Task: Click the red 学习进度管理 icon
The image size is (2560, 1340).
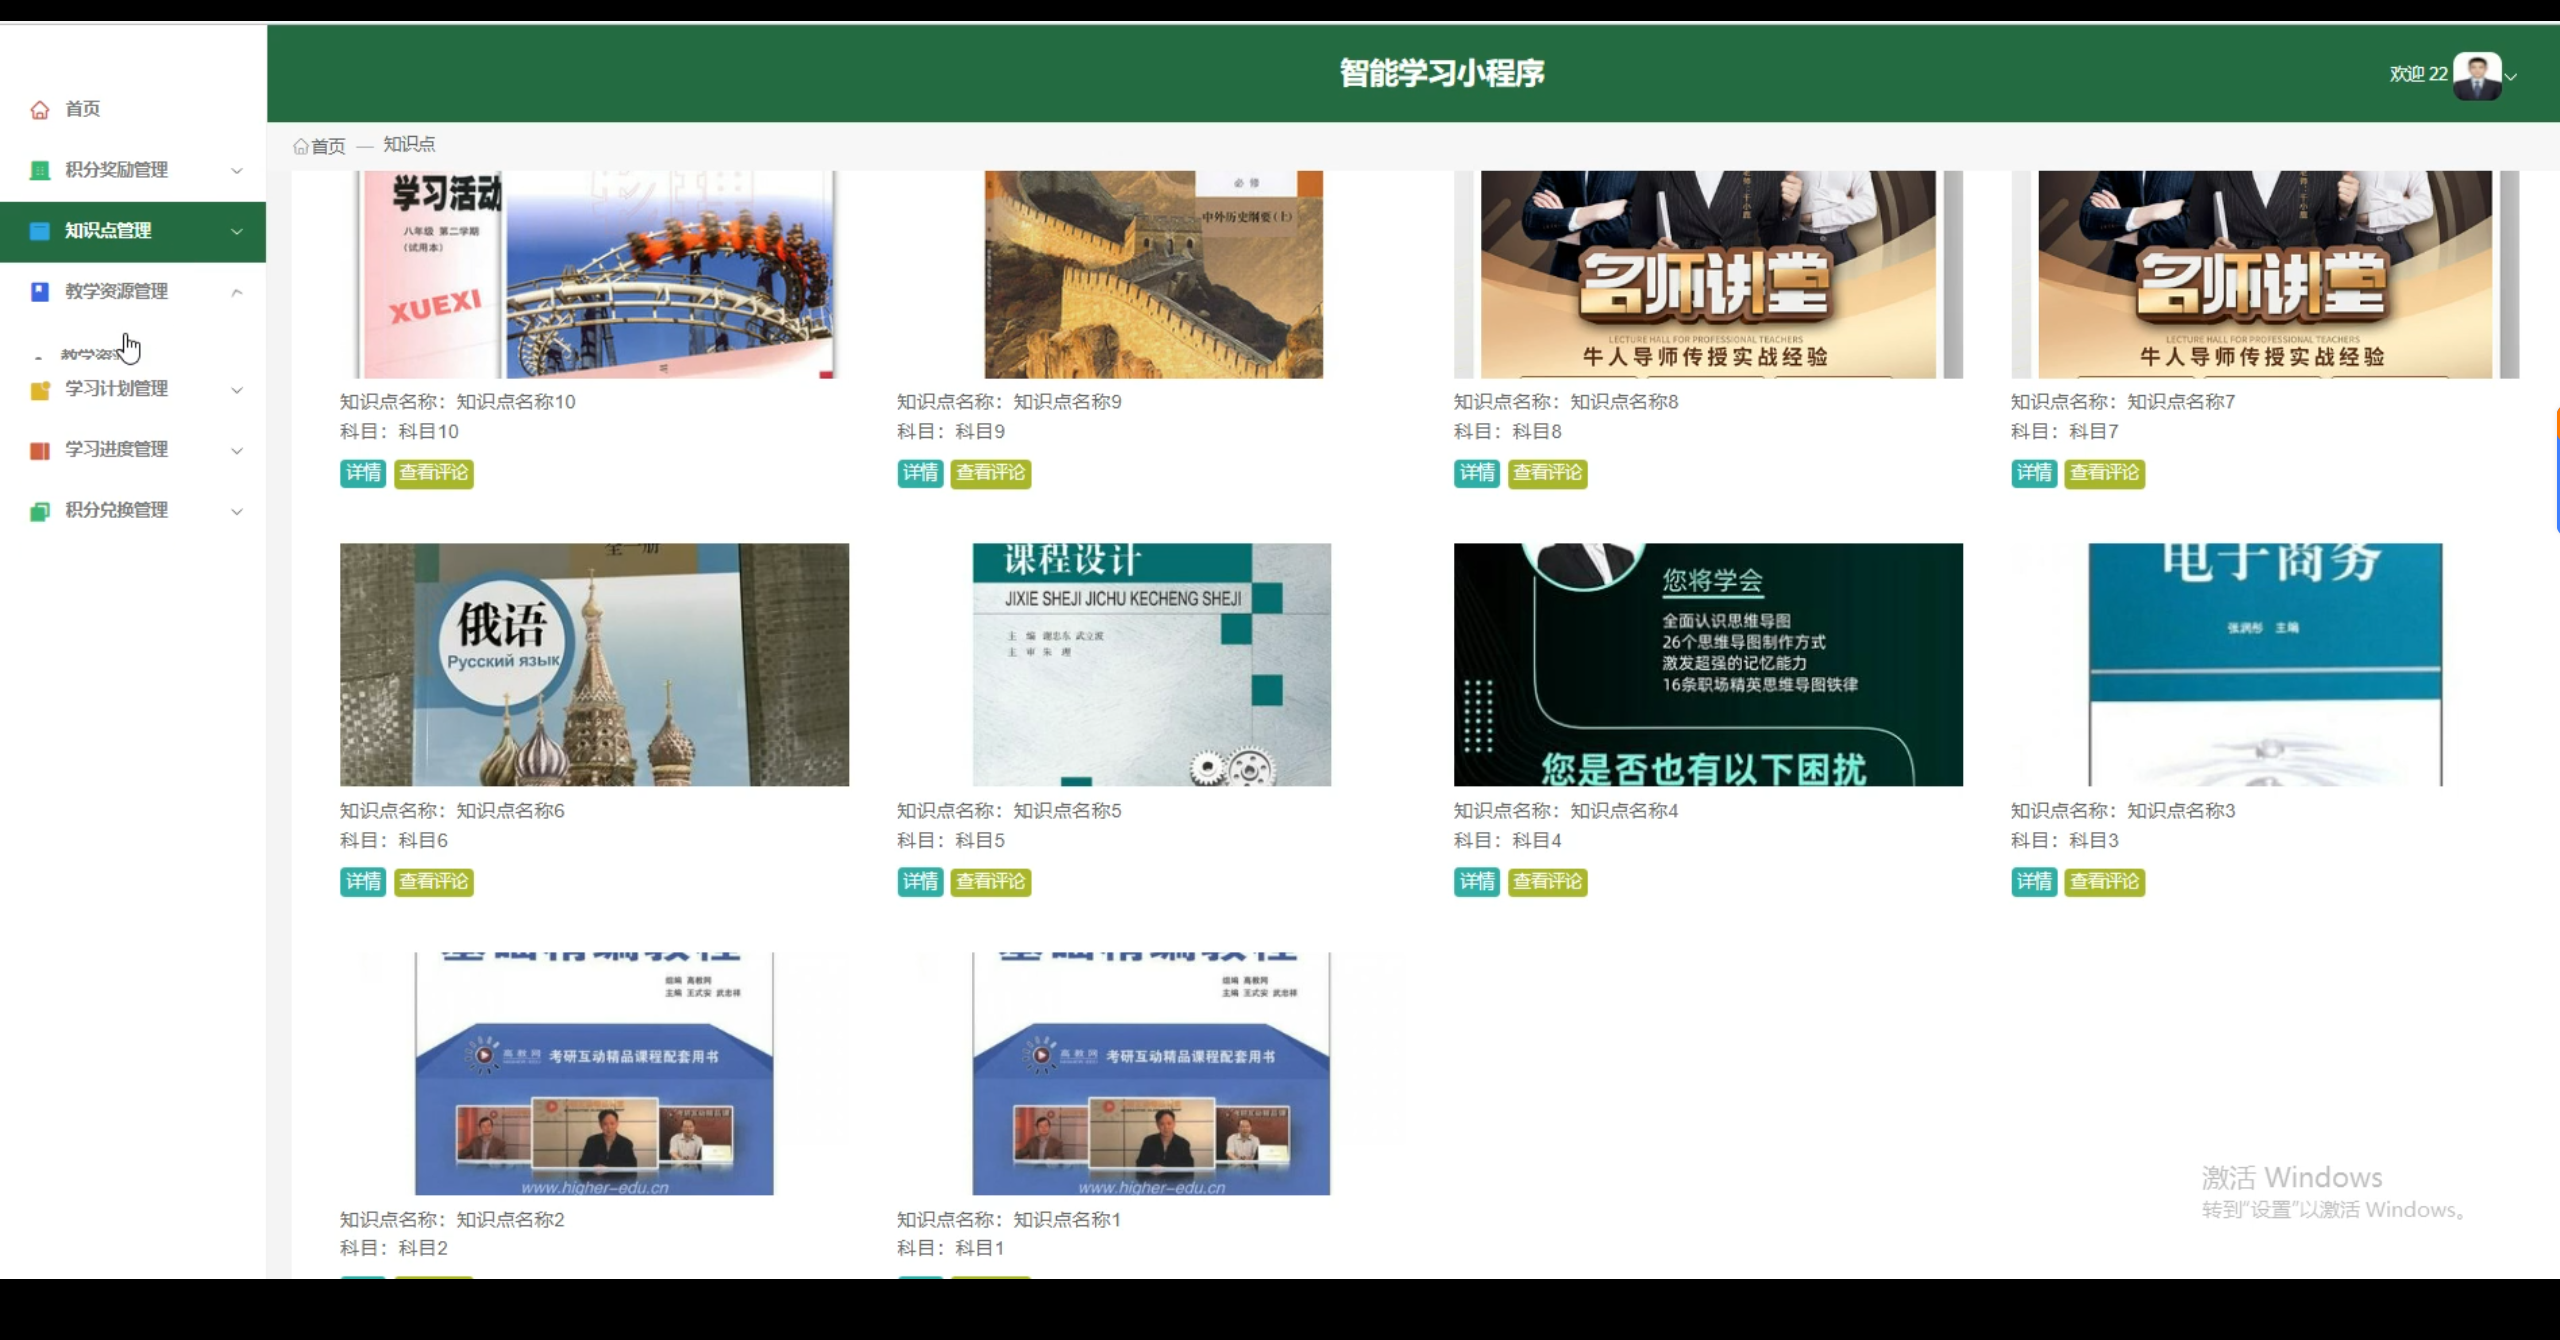Action: pos(40,451)
